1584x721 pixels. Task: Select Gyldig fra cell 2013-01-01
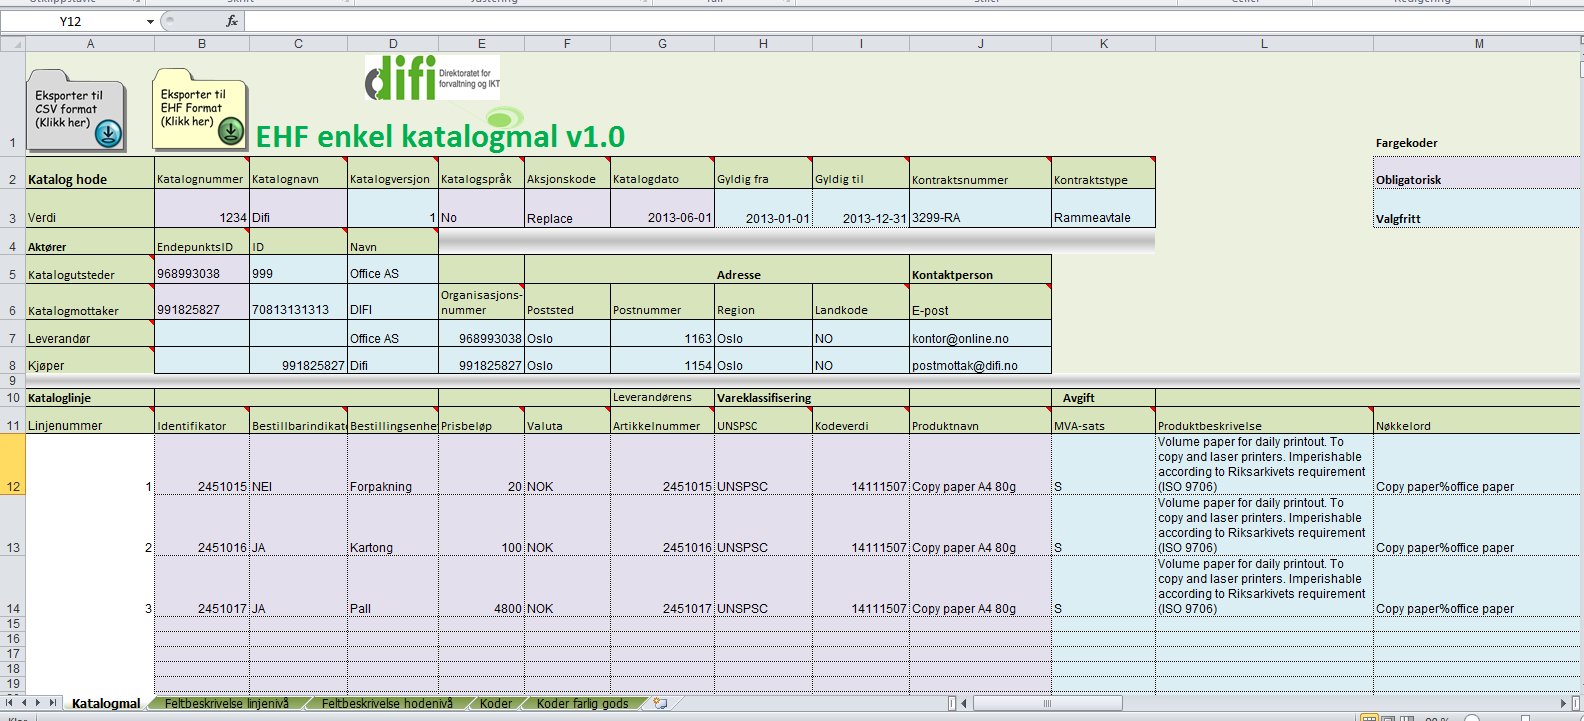[x=763, y=208]
